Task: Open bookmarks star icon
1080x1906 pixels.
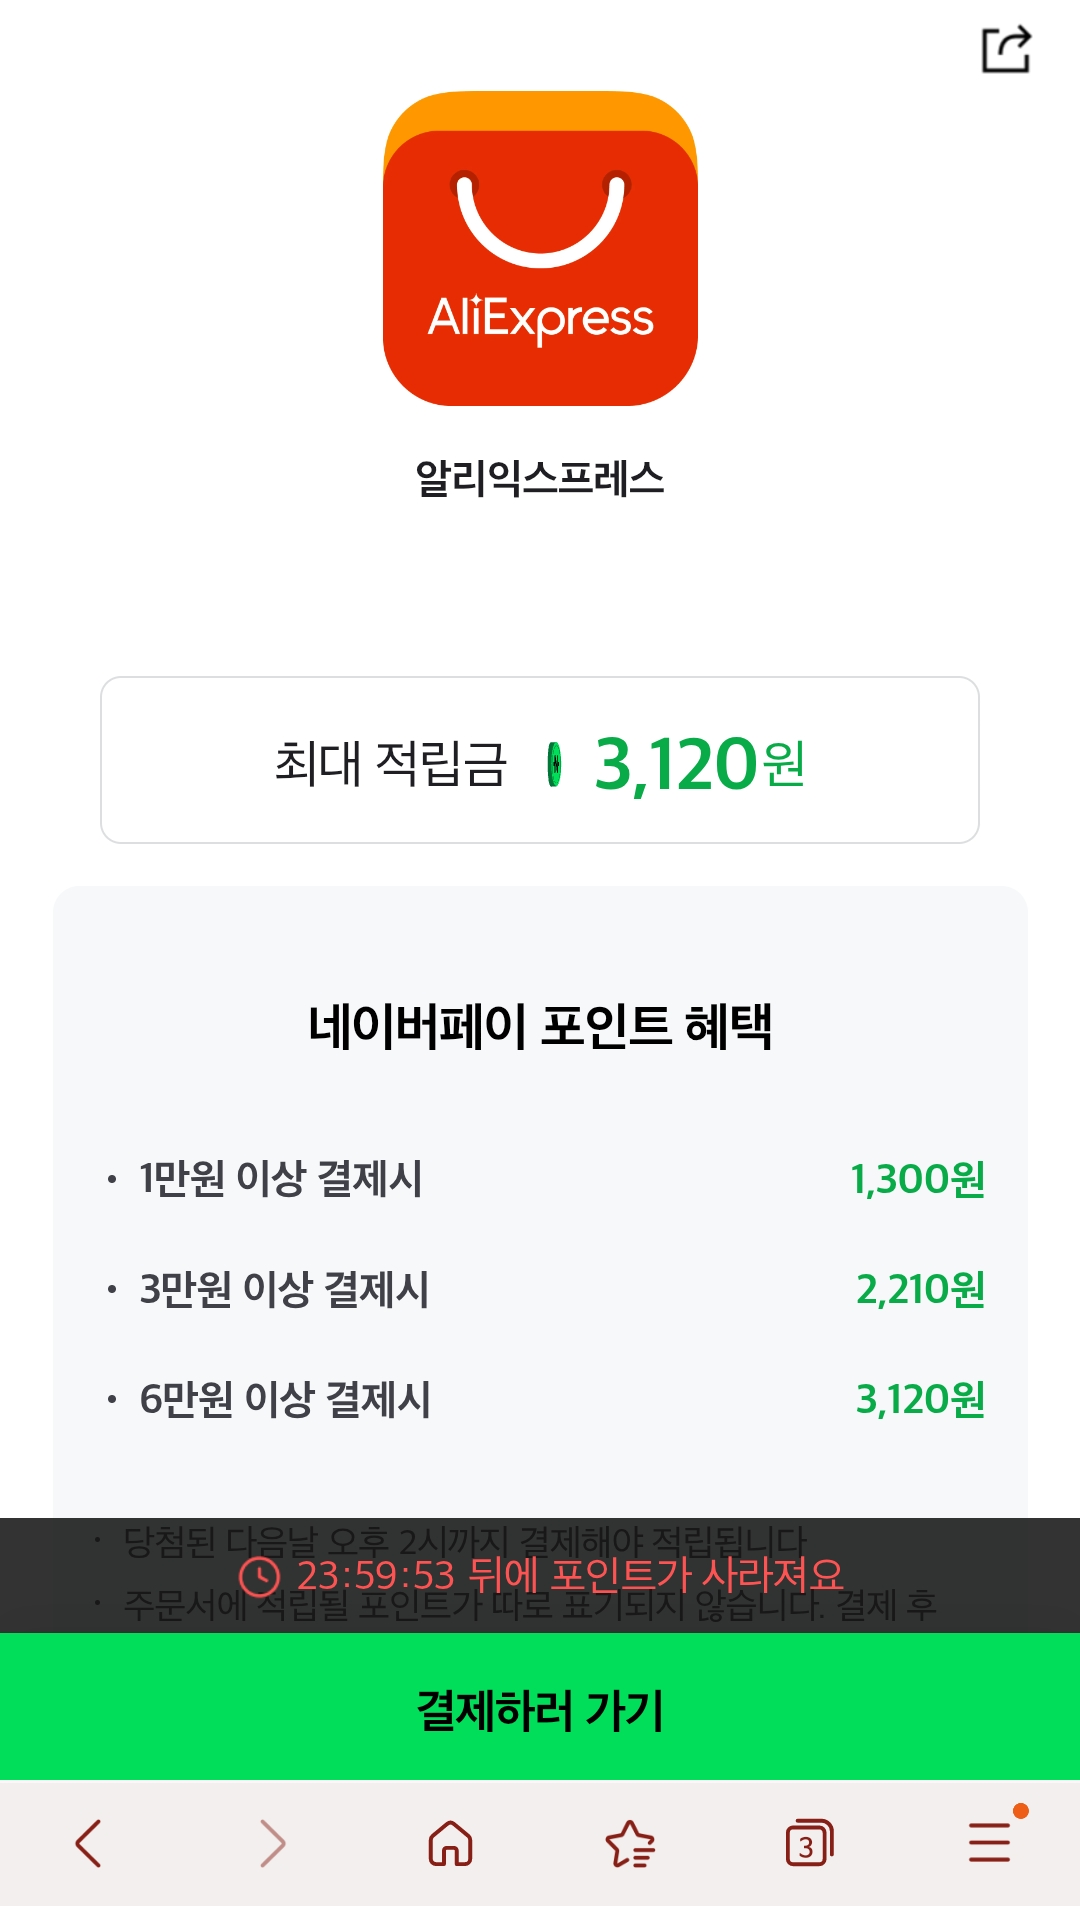Action: [630, 1843]
